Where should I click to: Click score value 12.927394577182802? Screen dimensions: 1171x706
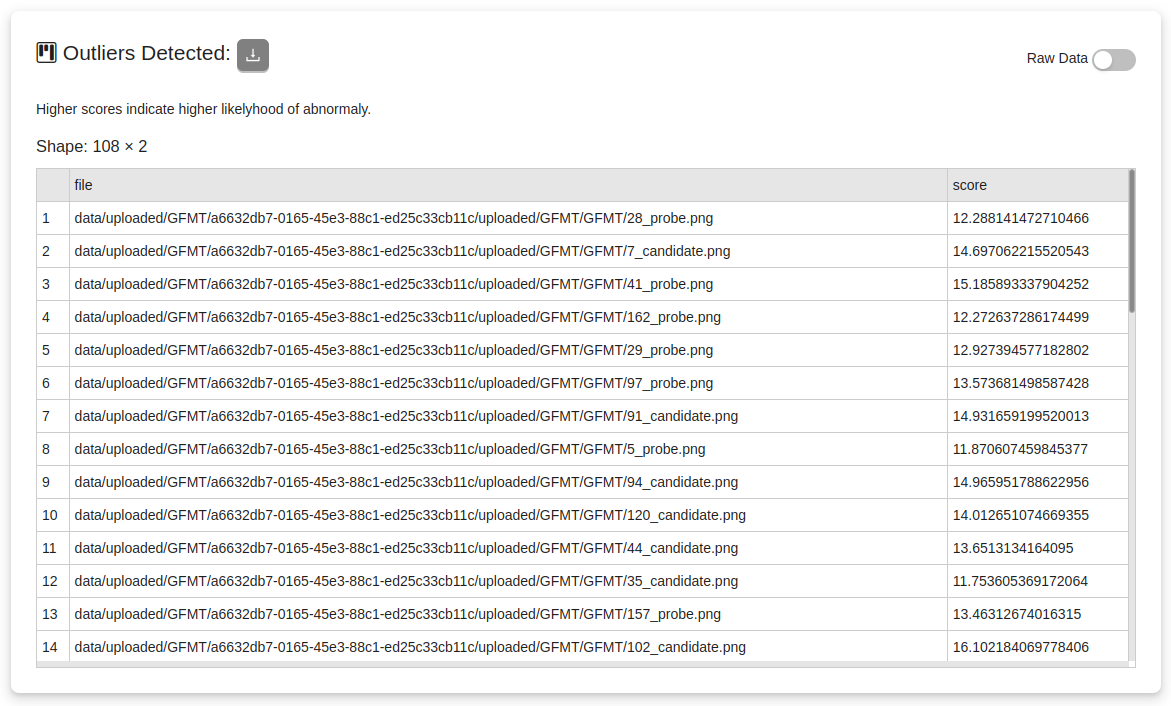1020,350
